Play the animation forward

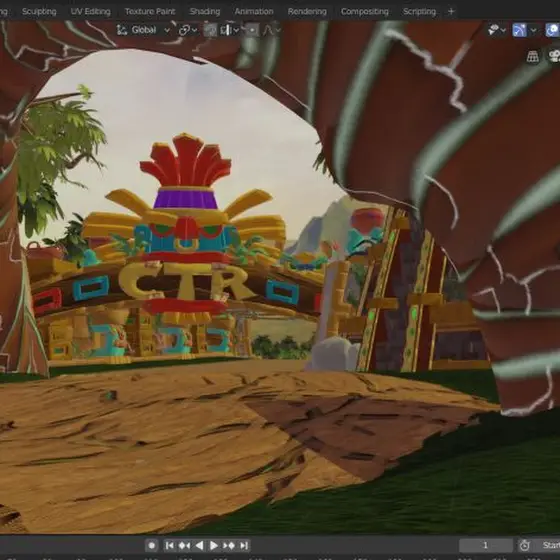pyautogui.click(x=214, y=545)
